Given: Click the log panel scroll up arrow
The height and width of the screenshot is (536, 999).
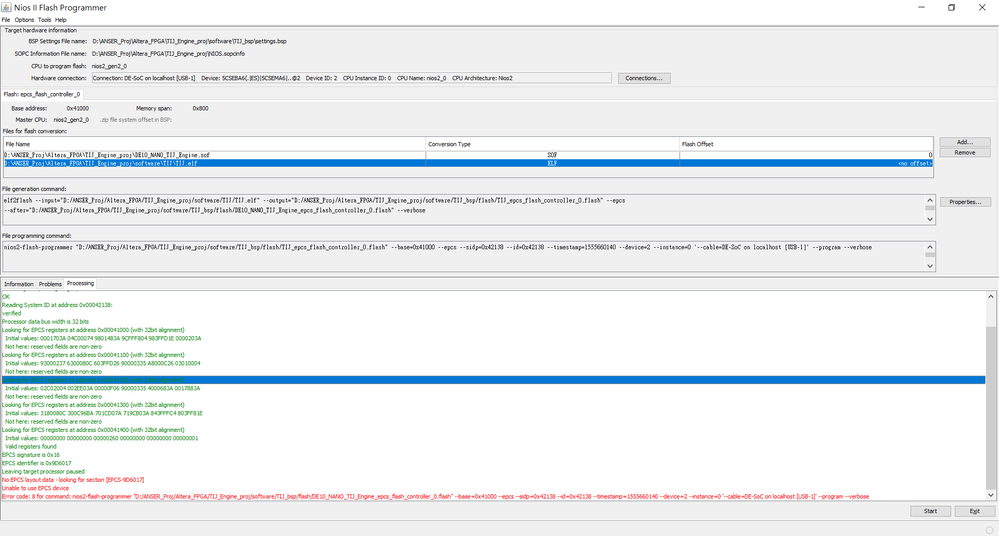Looking at the screenshot, I should pos(991,296).
